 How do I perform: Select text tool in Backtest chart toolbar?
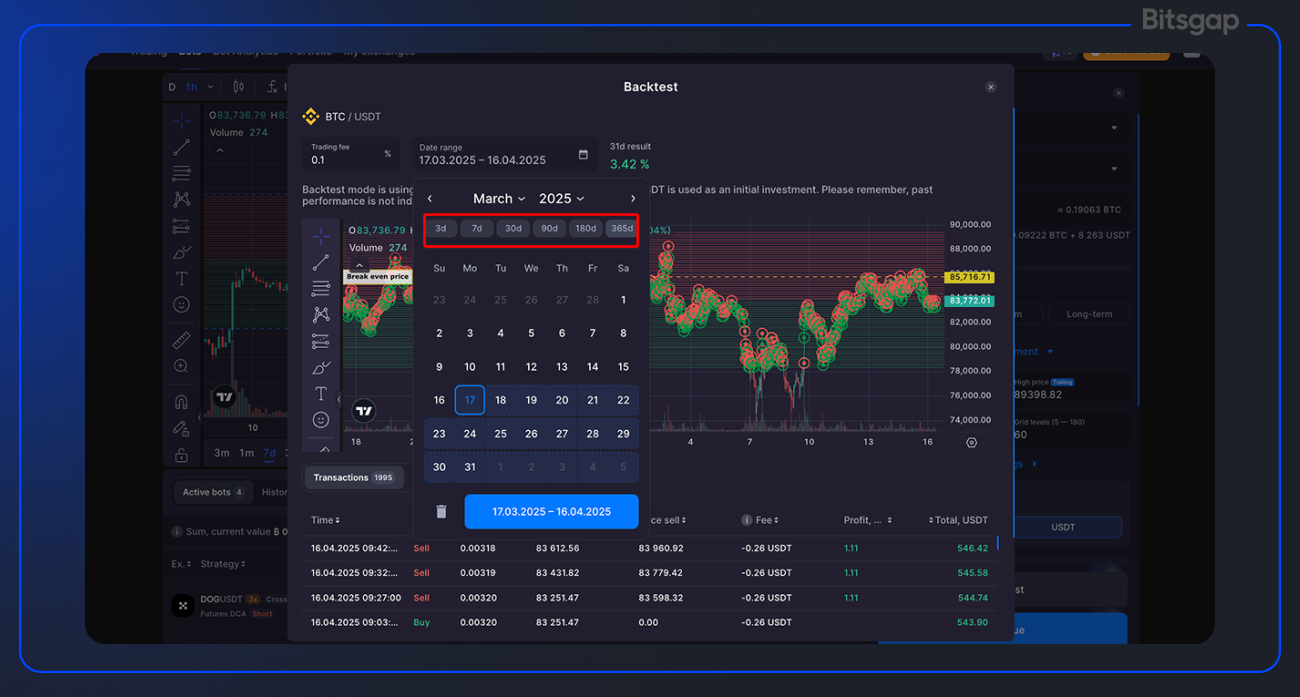click(x=321, y=394)
